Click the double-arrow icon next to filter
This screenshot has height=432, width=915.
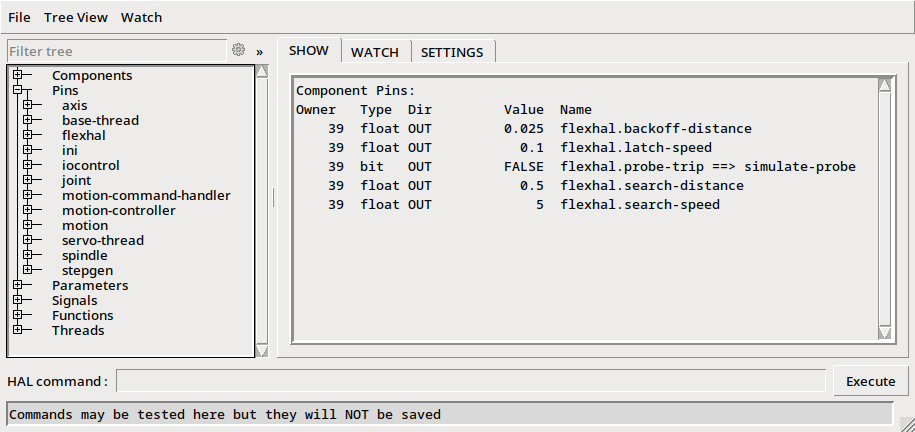click(x=259, y=51)
